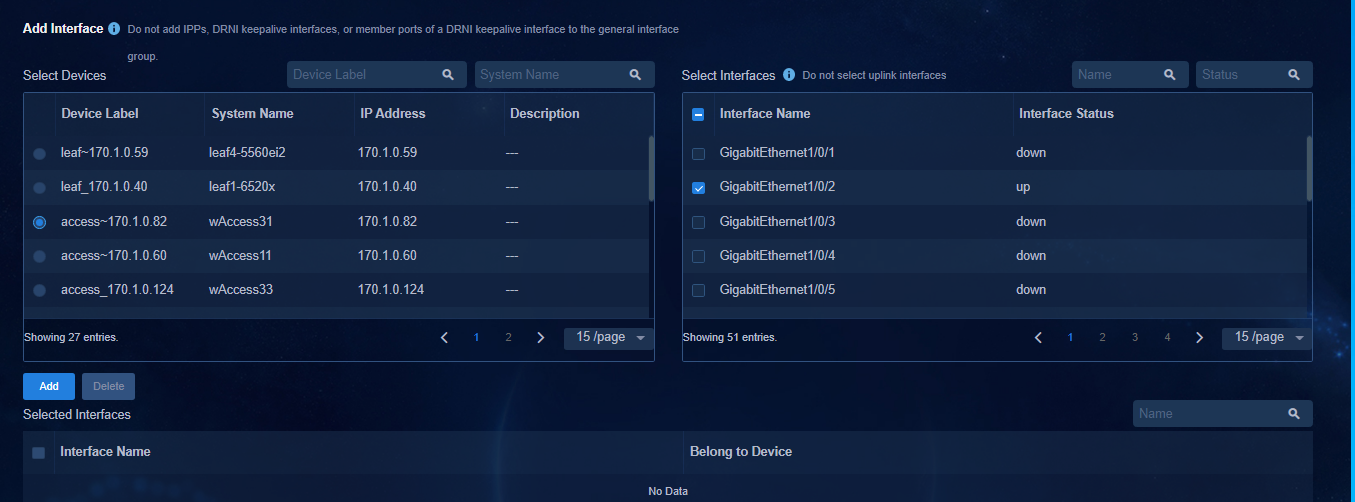The height and width of the screenshot is (502, 1355).
Task: Click the 'up' status of GigabitEthernet1/0/2
Action: [1023, 187]
